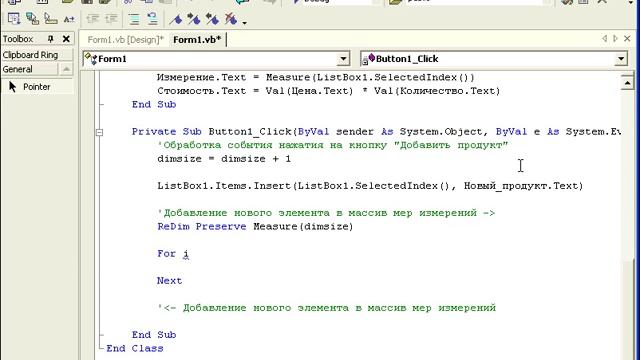The width and height of the screenshot is (640, 360).
Task: Select the Pointer tool in Toolbox
Action: 38,87
